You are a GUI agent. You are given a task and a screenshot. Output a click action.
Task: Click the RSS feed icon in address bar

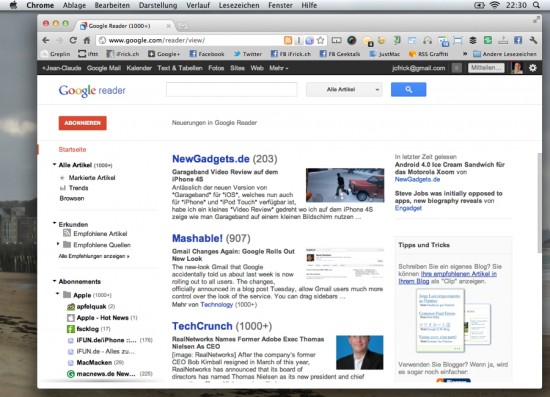288,40
